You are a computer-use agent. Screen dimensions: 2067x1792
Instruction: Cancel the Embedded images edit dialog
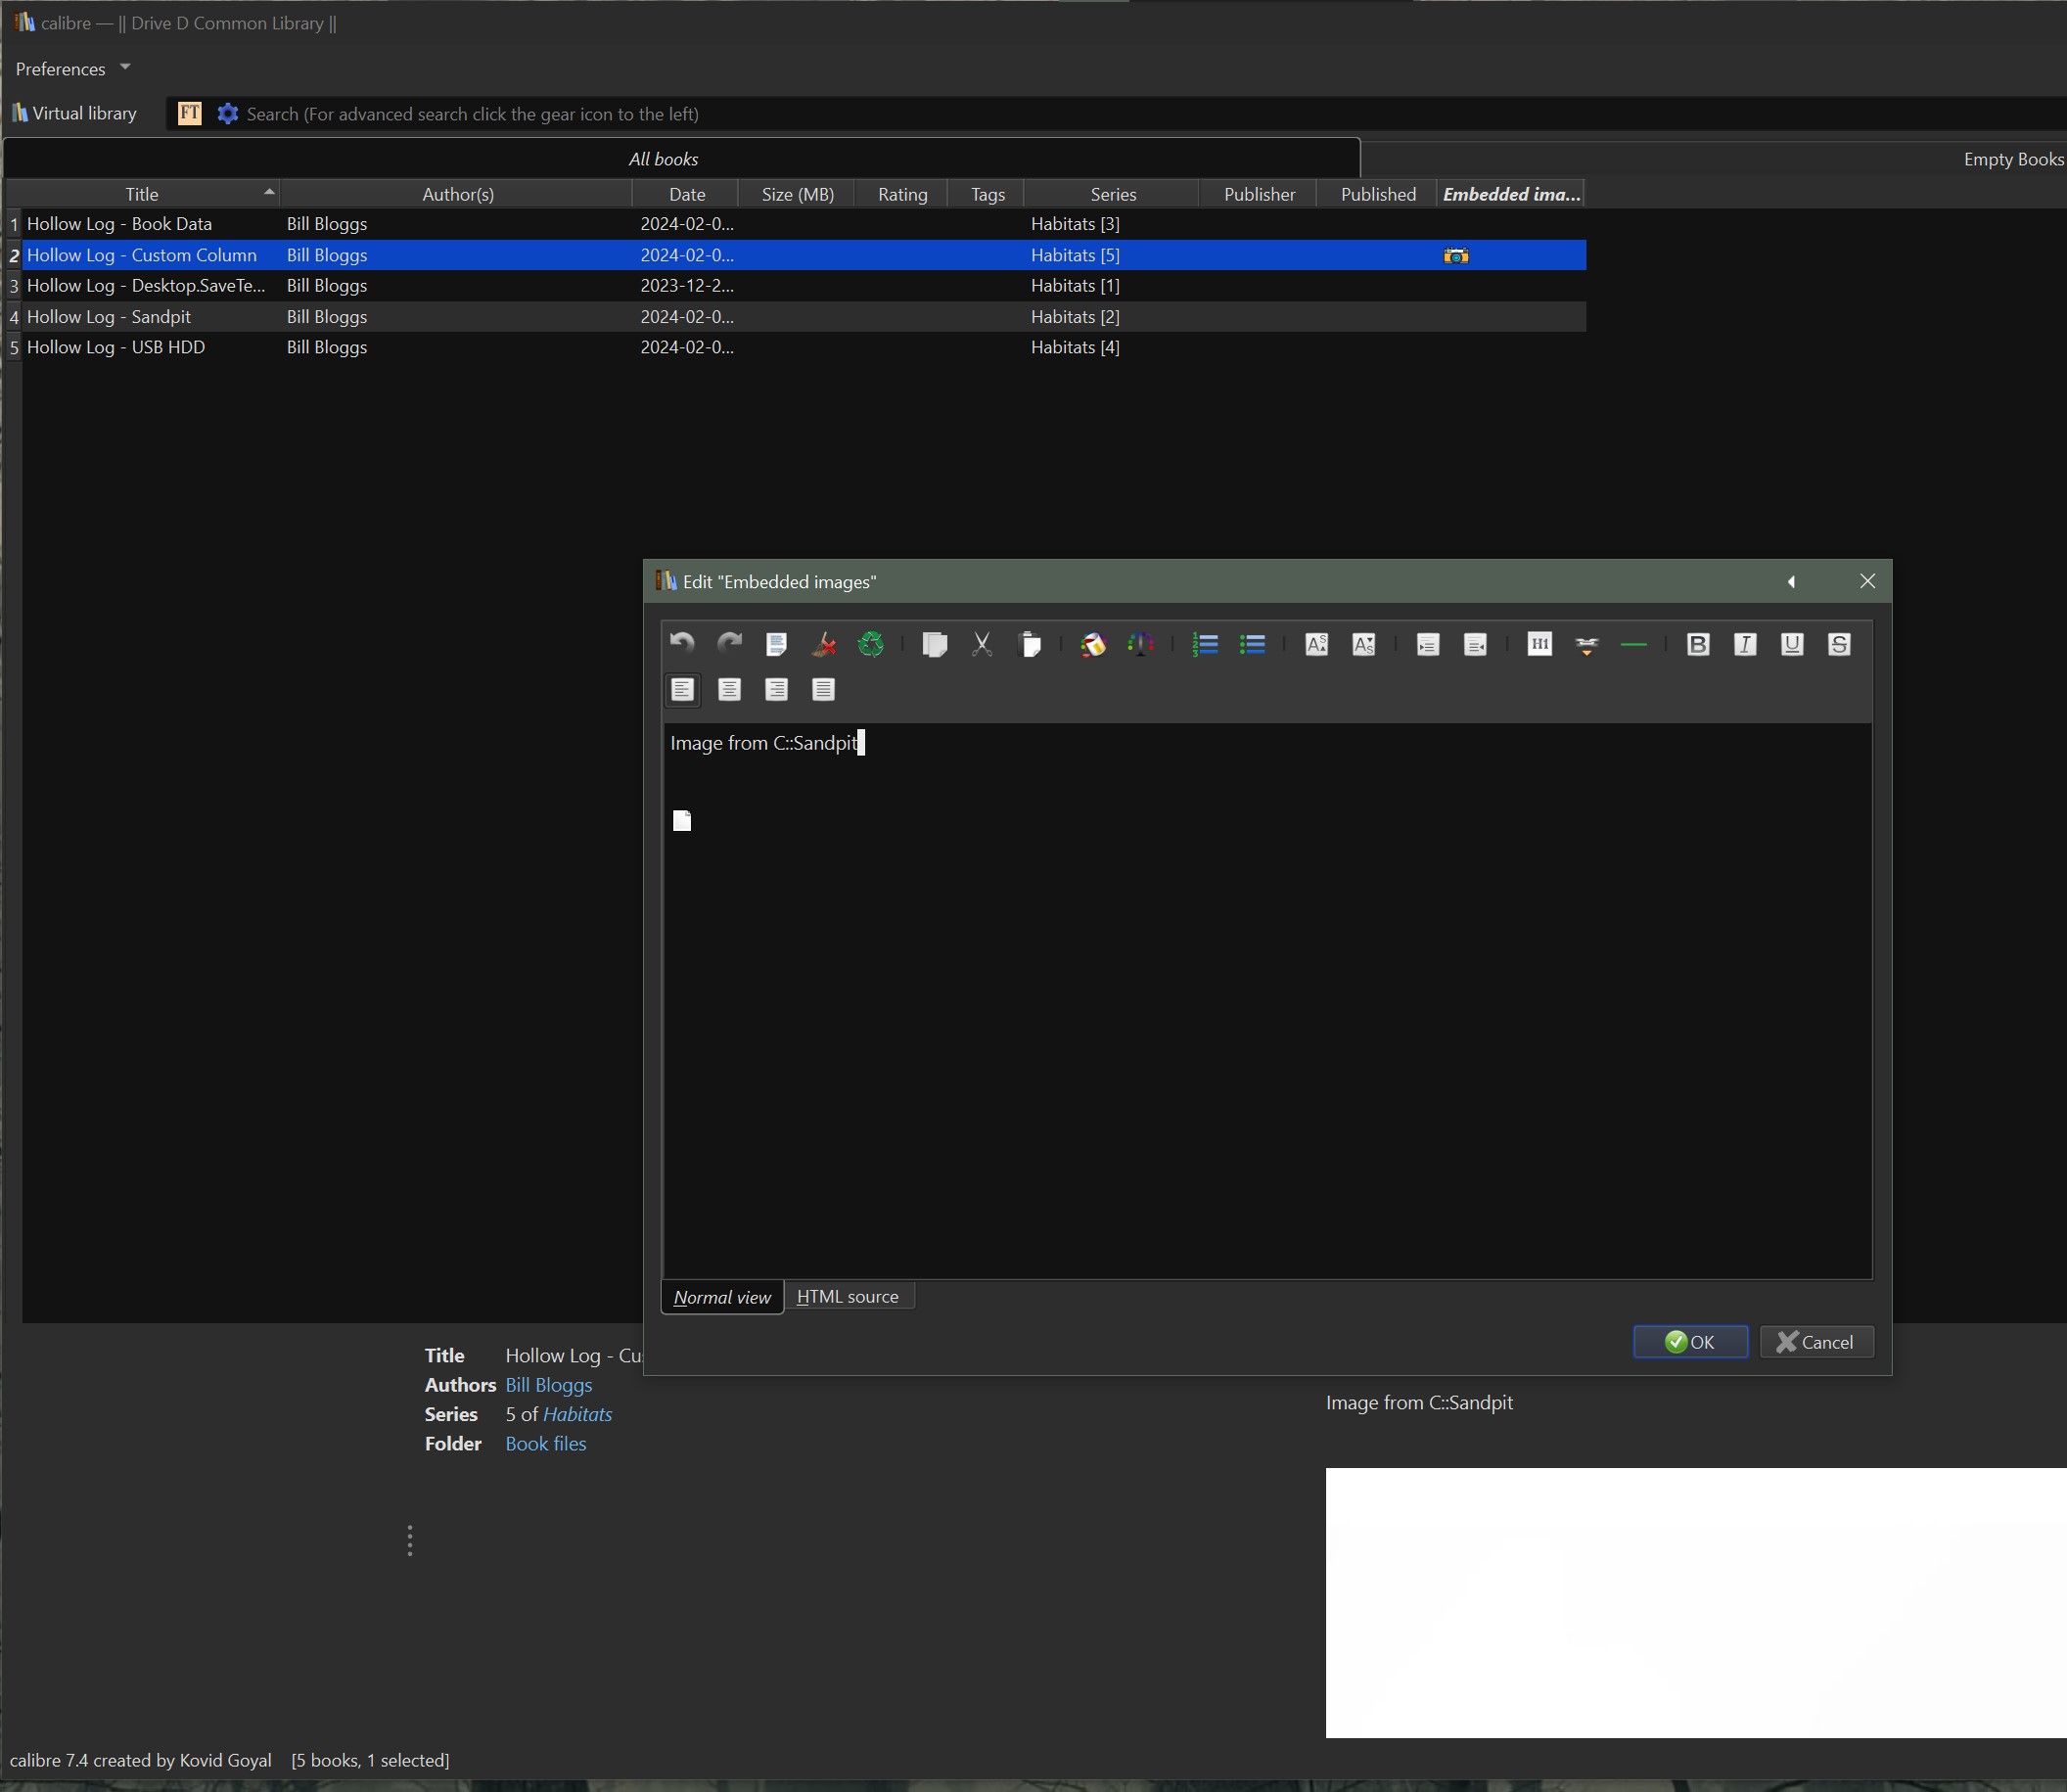pos(1816,1342)
